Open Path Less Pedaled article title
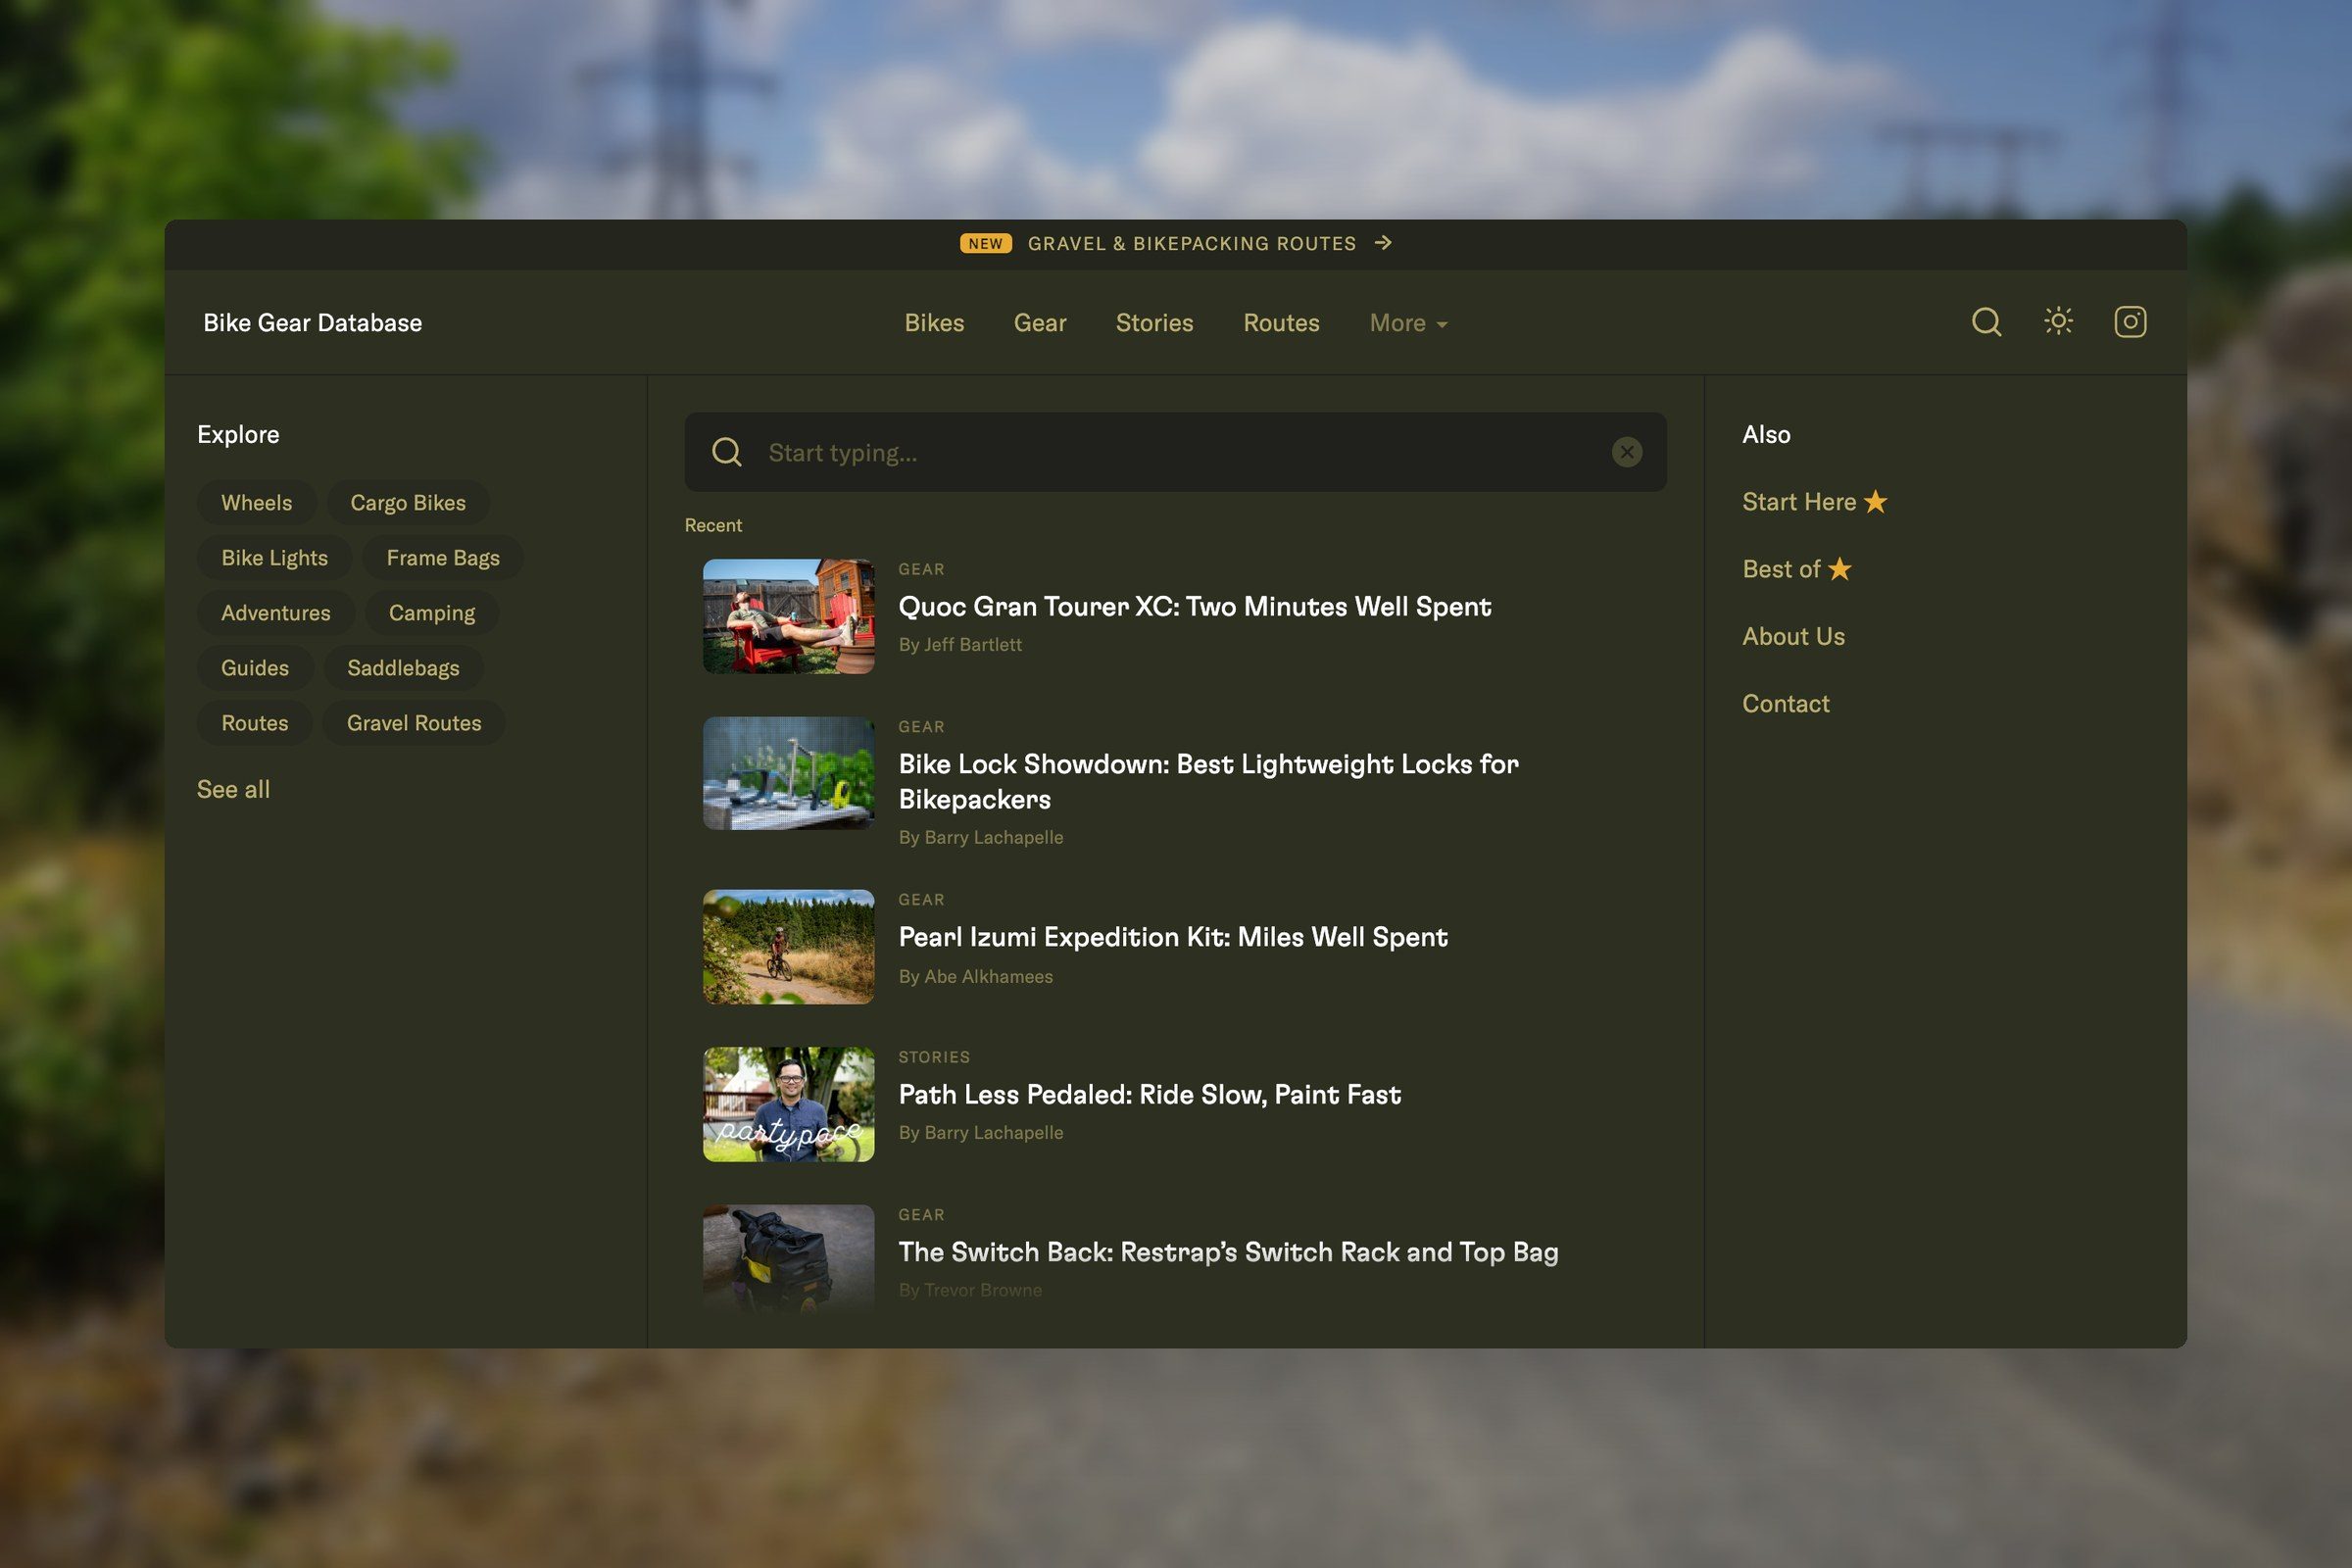 pyautogui.click(x=1149, y=1094)
